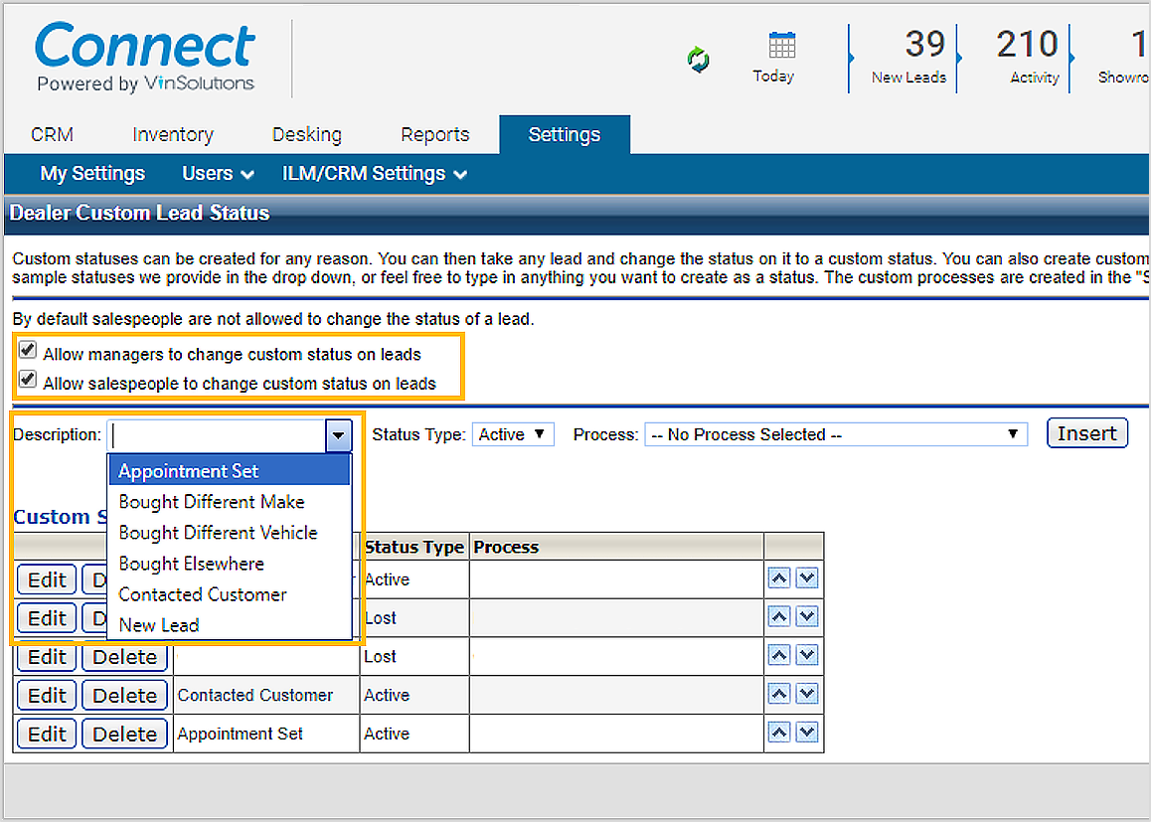Click down arrow in topmost status row
This screenshot has width=1151, height=822.
point(807,579)
